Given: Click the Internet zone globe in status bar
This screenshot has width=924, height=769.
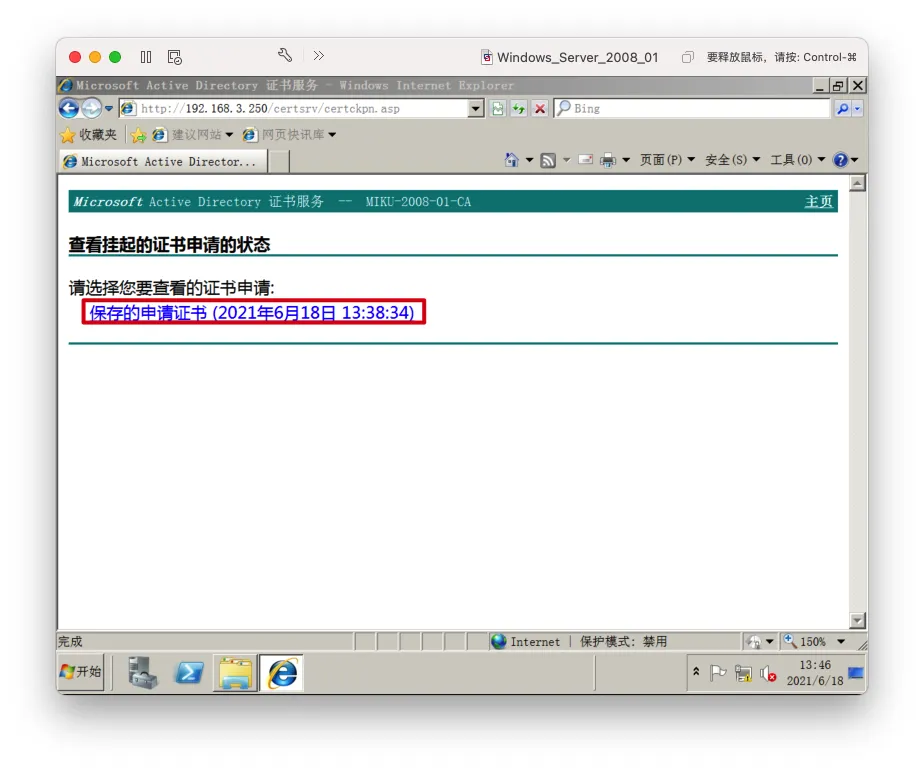Looking at the screenshot, I should click(x=499, y=641).
